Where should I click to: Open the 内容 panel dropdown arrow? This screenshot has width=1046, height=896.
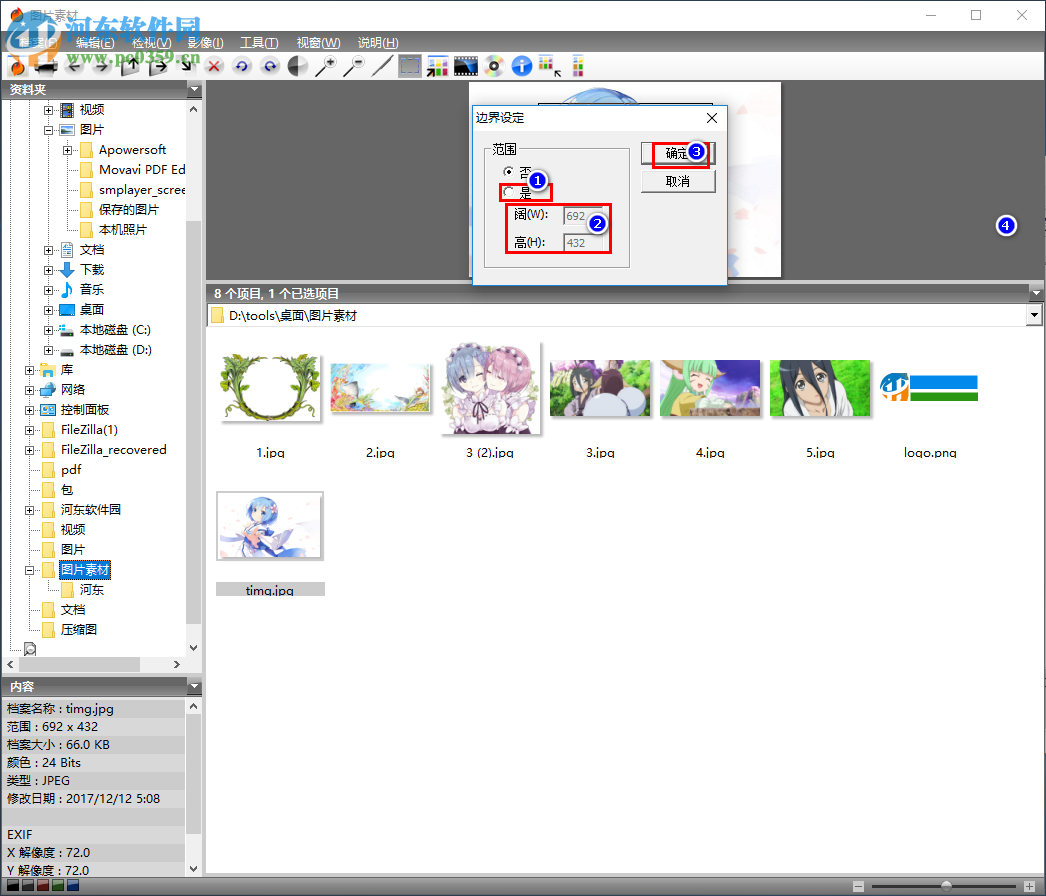[x=194, y=687]
